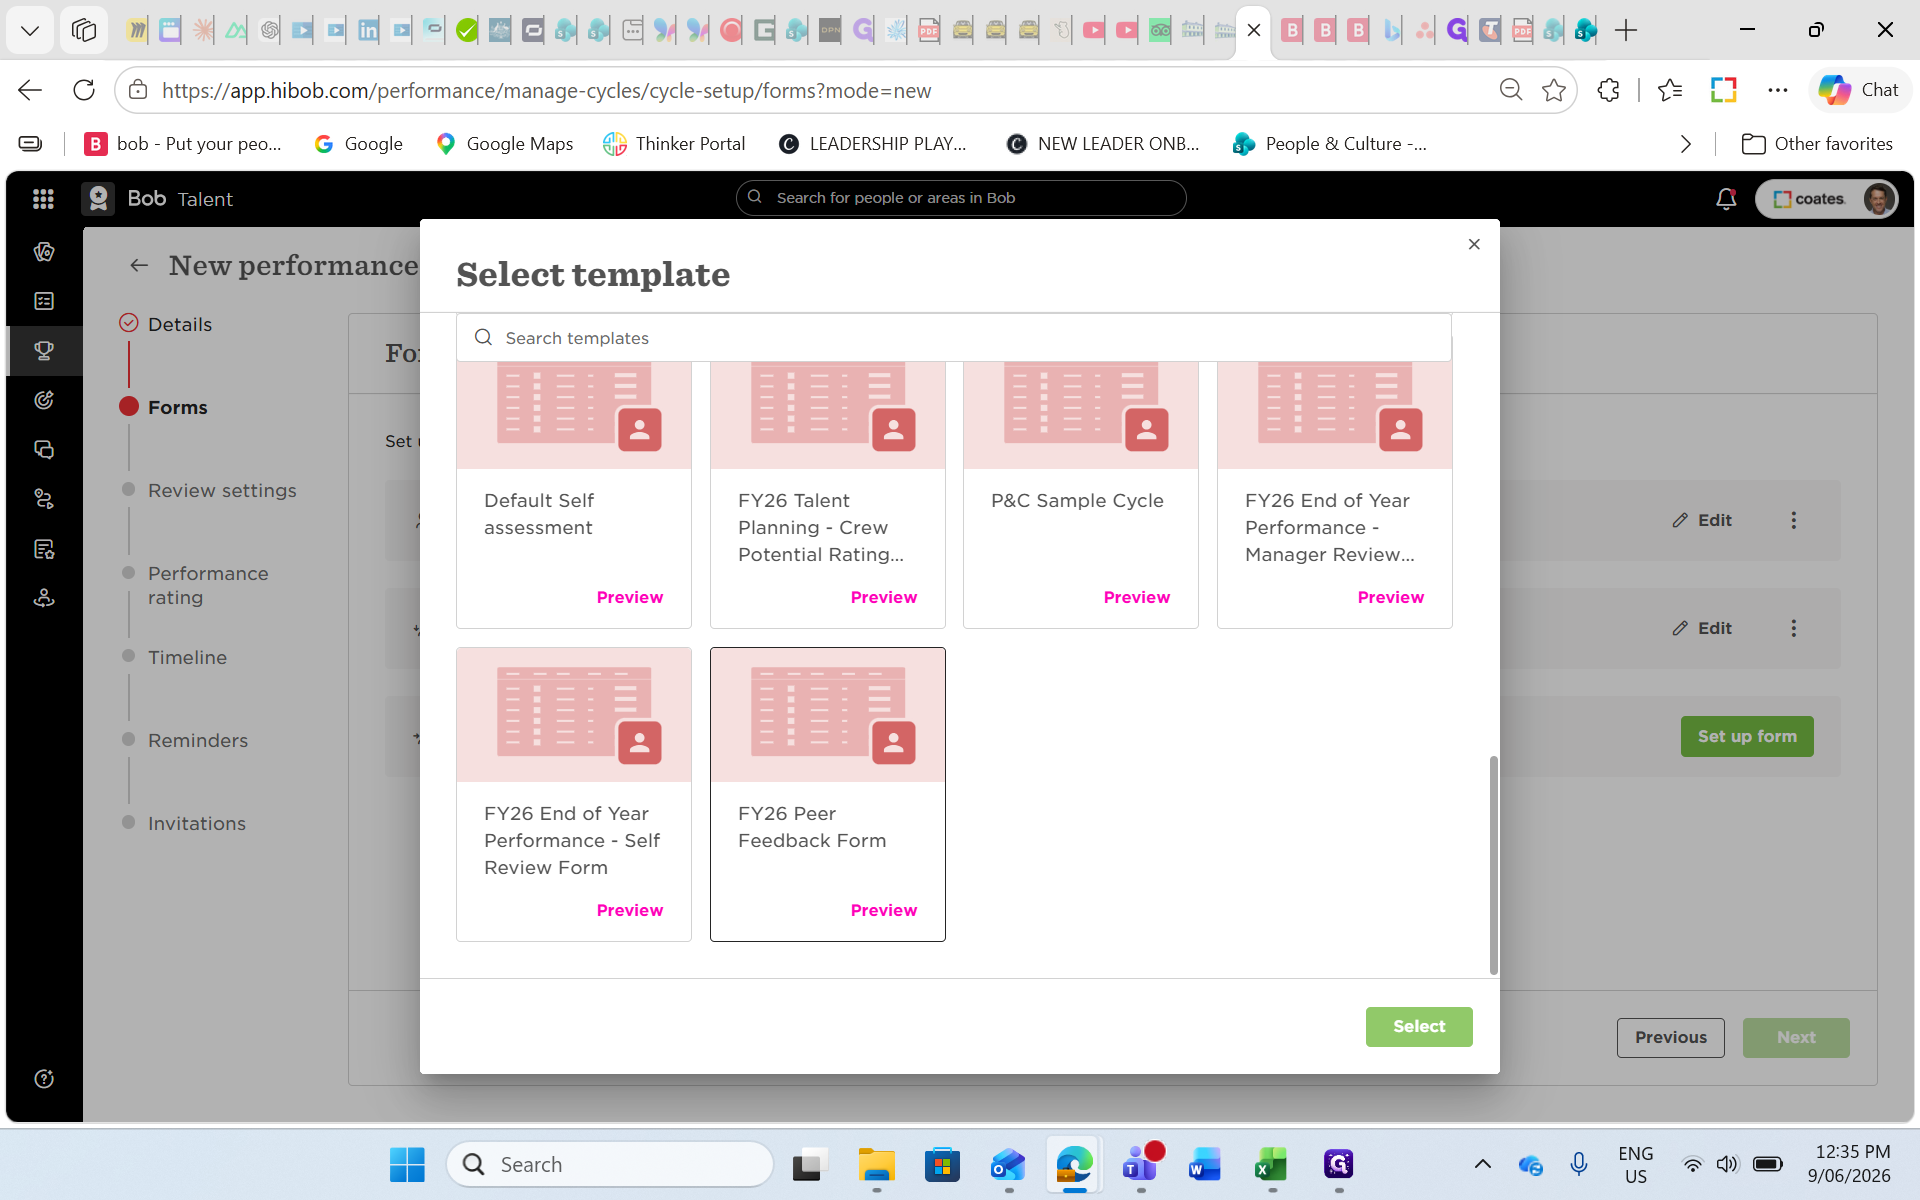Screen dimensions: 1920x1200
Task: Open the Other favorites folder
Action: click(1817, 144)
